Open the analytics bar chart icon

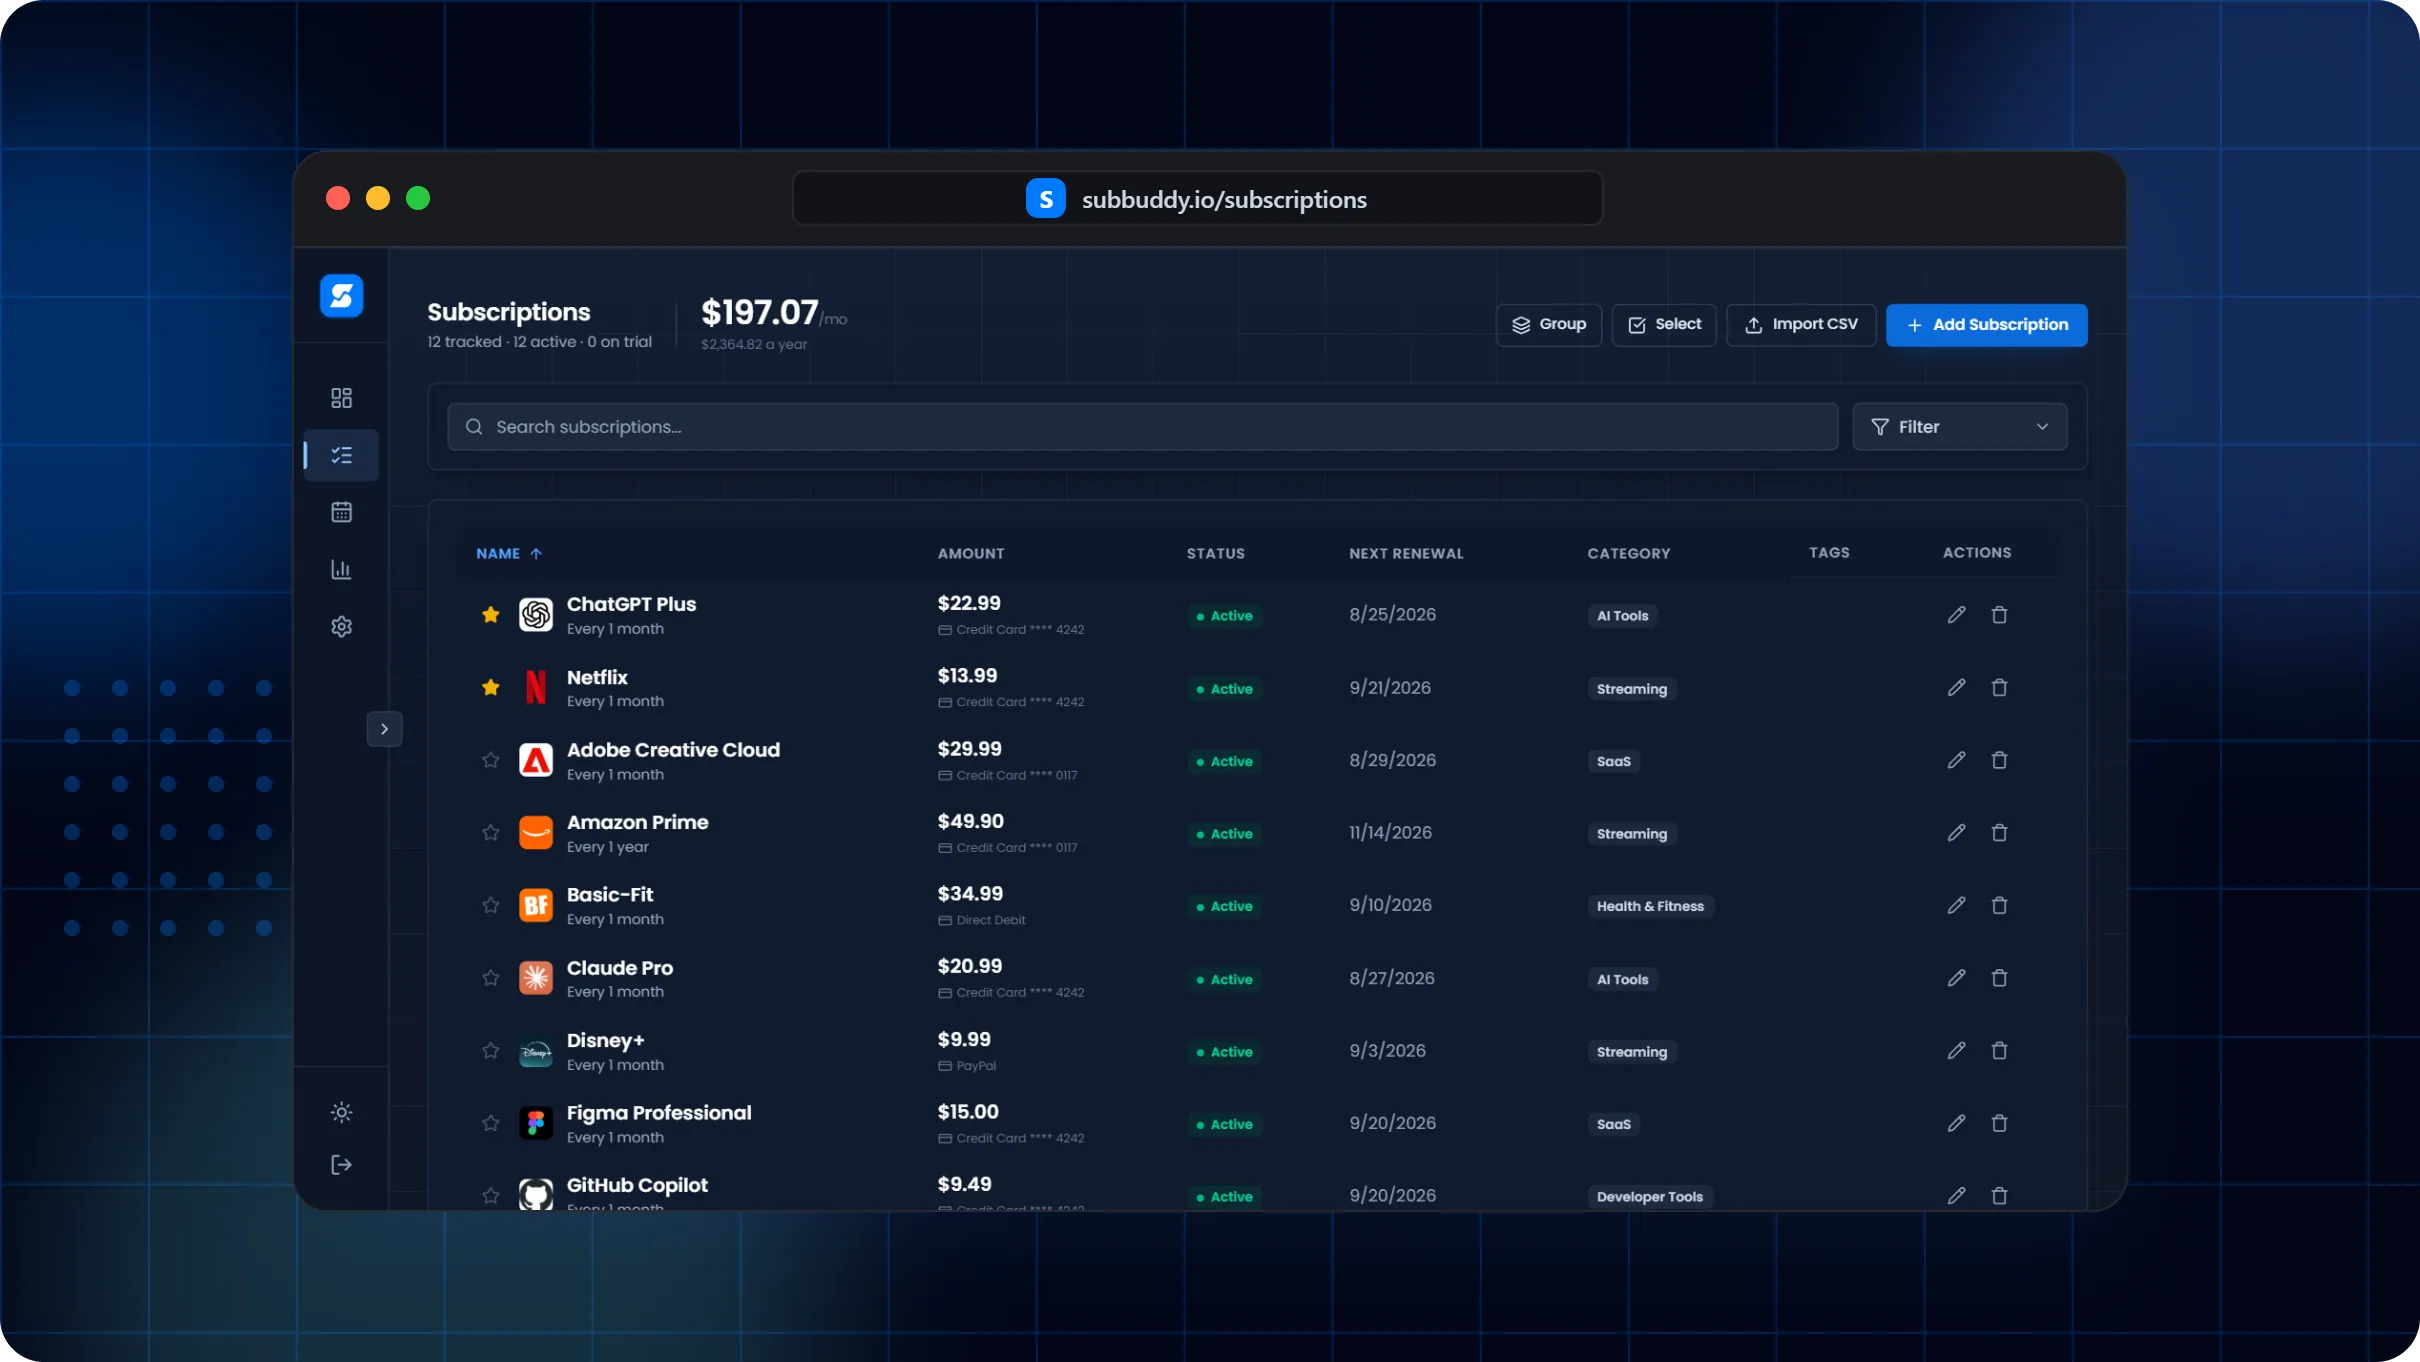tap(341, 569)
